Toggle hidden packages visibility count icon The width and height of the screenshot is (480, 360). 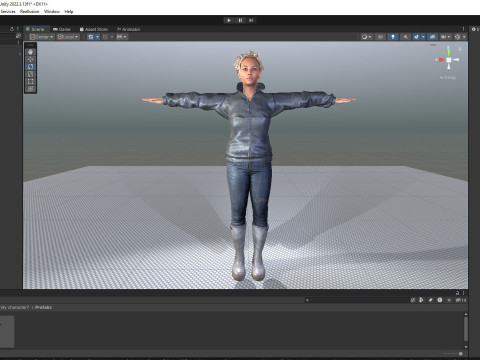click(461, 300)
